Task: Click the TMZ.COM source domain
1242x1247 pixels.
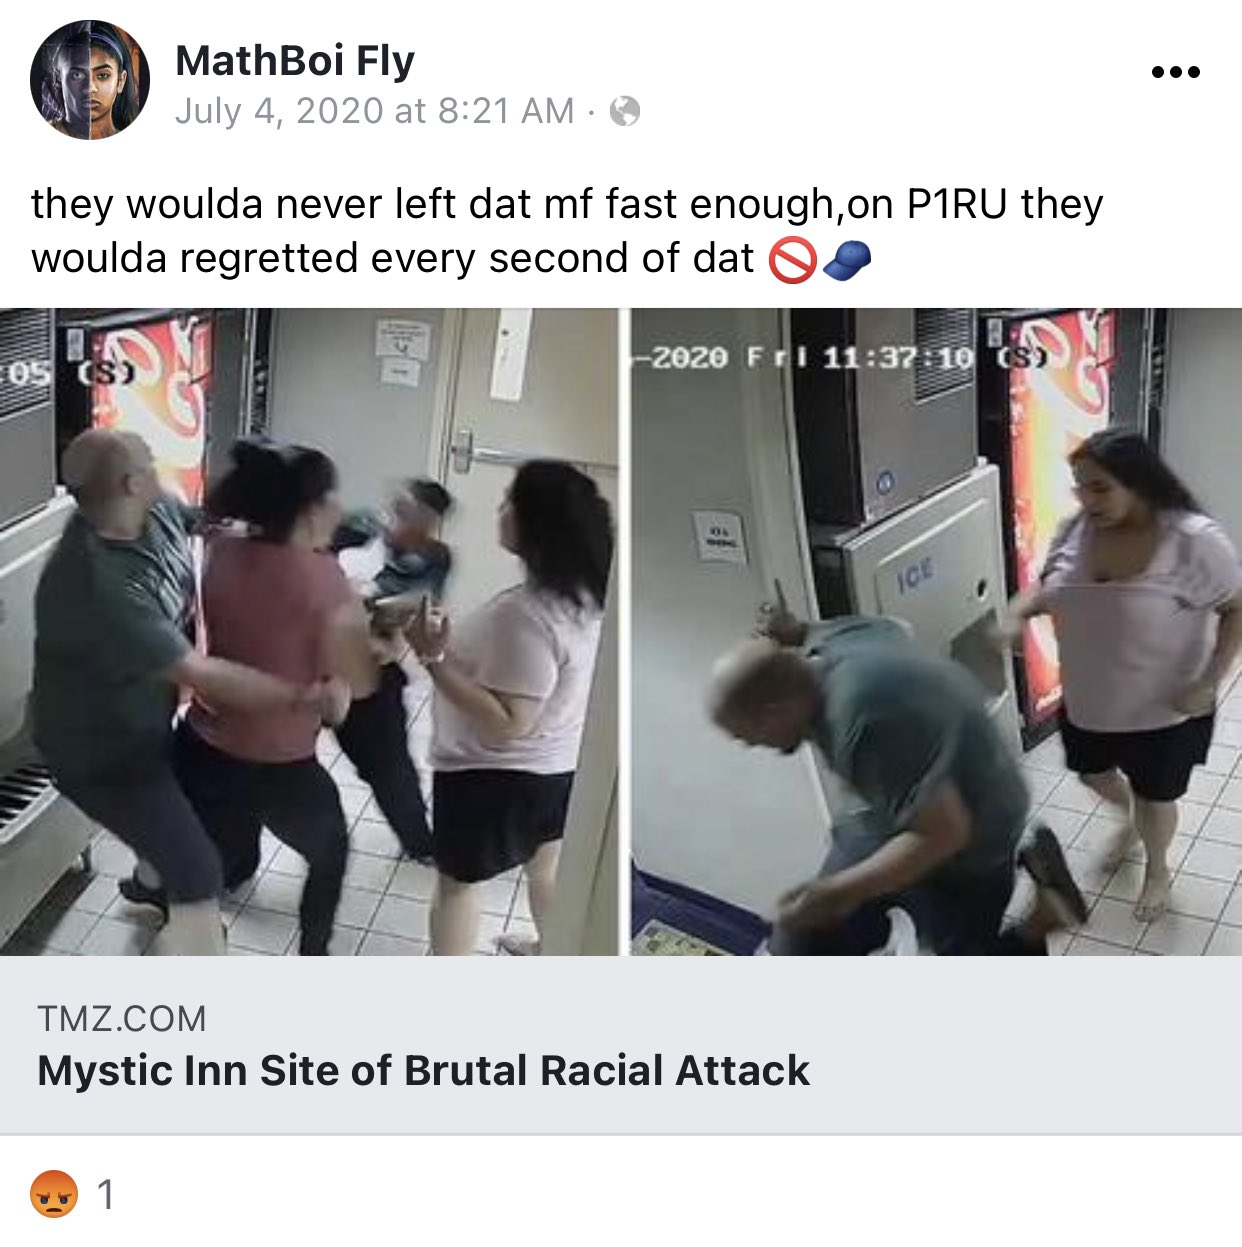Action: click(122, 1019)
